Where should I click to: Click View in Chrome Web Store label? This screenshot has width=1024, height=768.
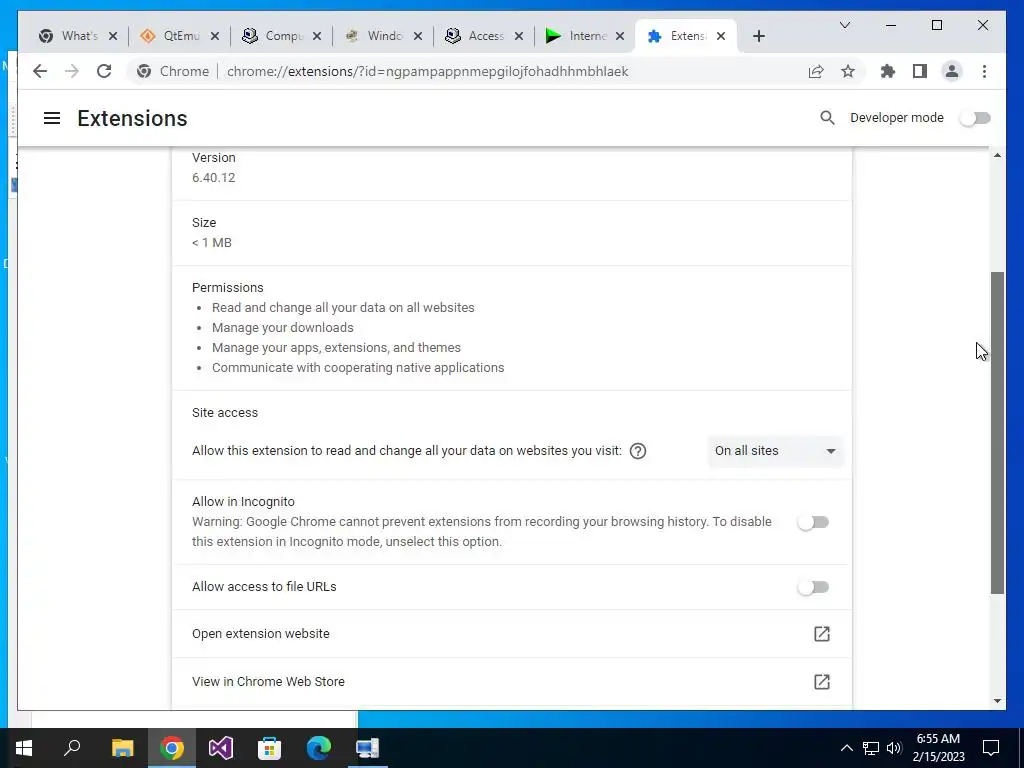(268, 682)
